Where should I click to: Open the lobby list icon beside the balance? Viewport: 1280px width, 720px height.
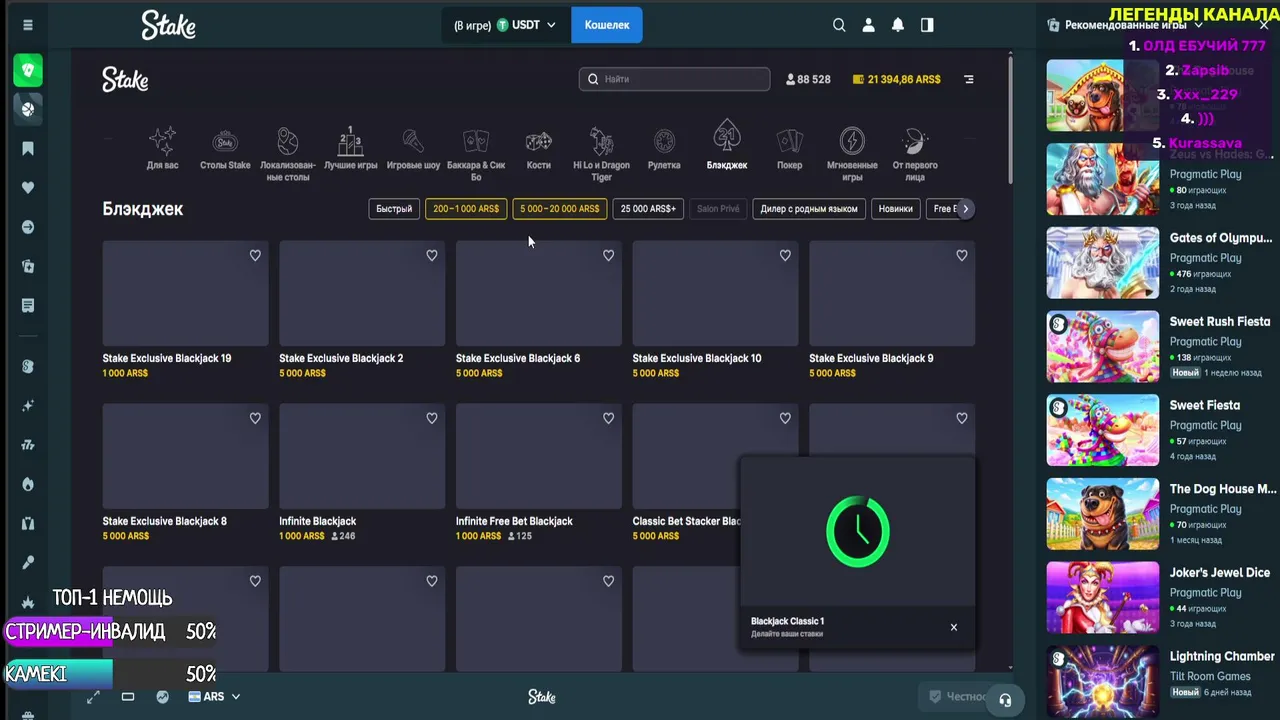point(968,79)
